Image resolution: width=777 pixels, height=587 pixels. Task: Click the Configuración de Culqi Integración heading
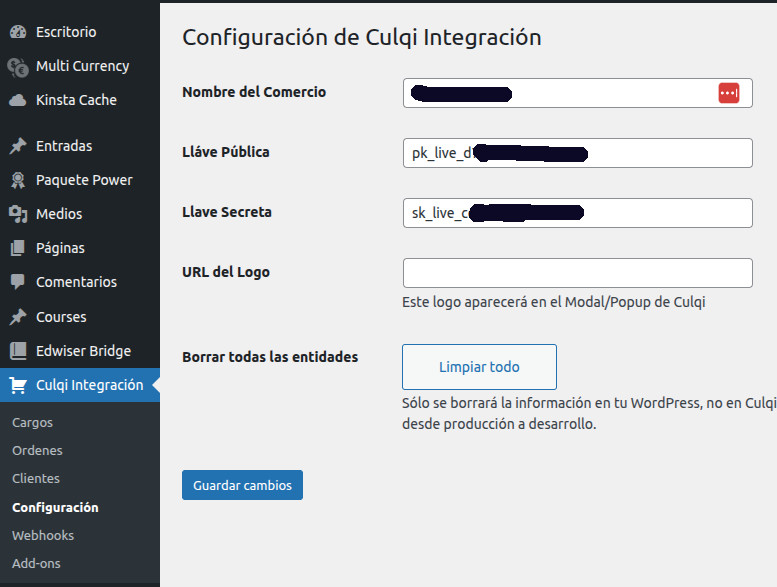[x=362, y=38]
